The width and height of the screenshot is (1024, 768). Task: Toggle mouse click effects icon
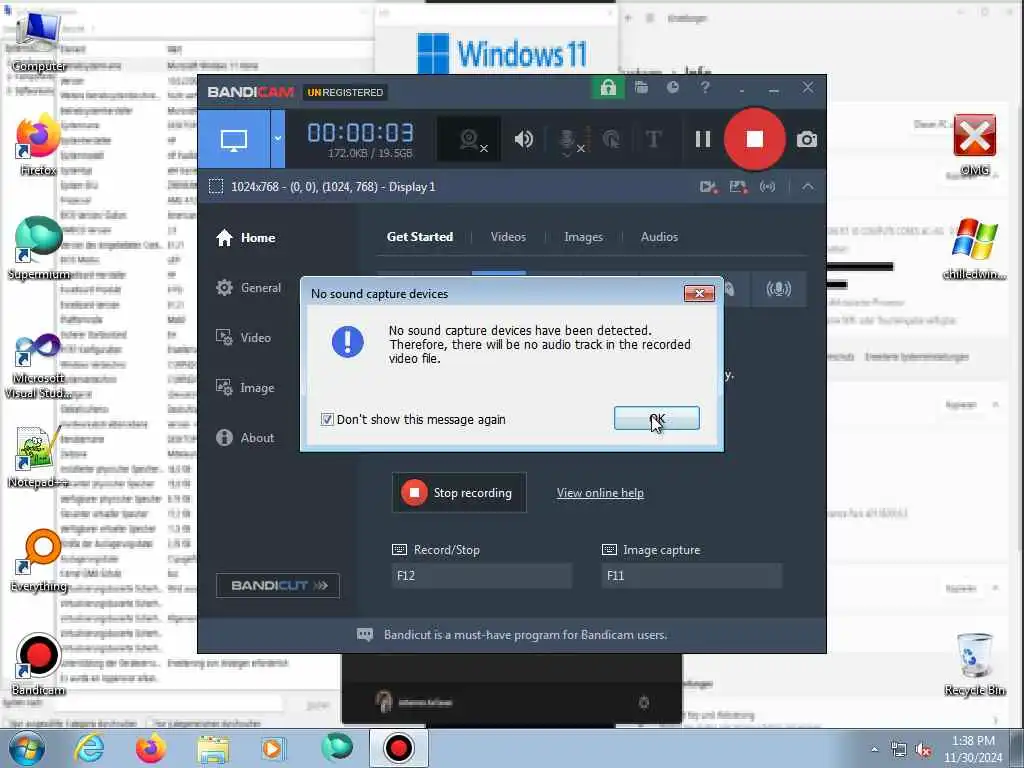tap(611, 139)
